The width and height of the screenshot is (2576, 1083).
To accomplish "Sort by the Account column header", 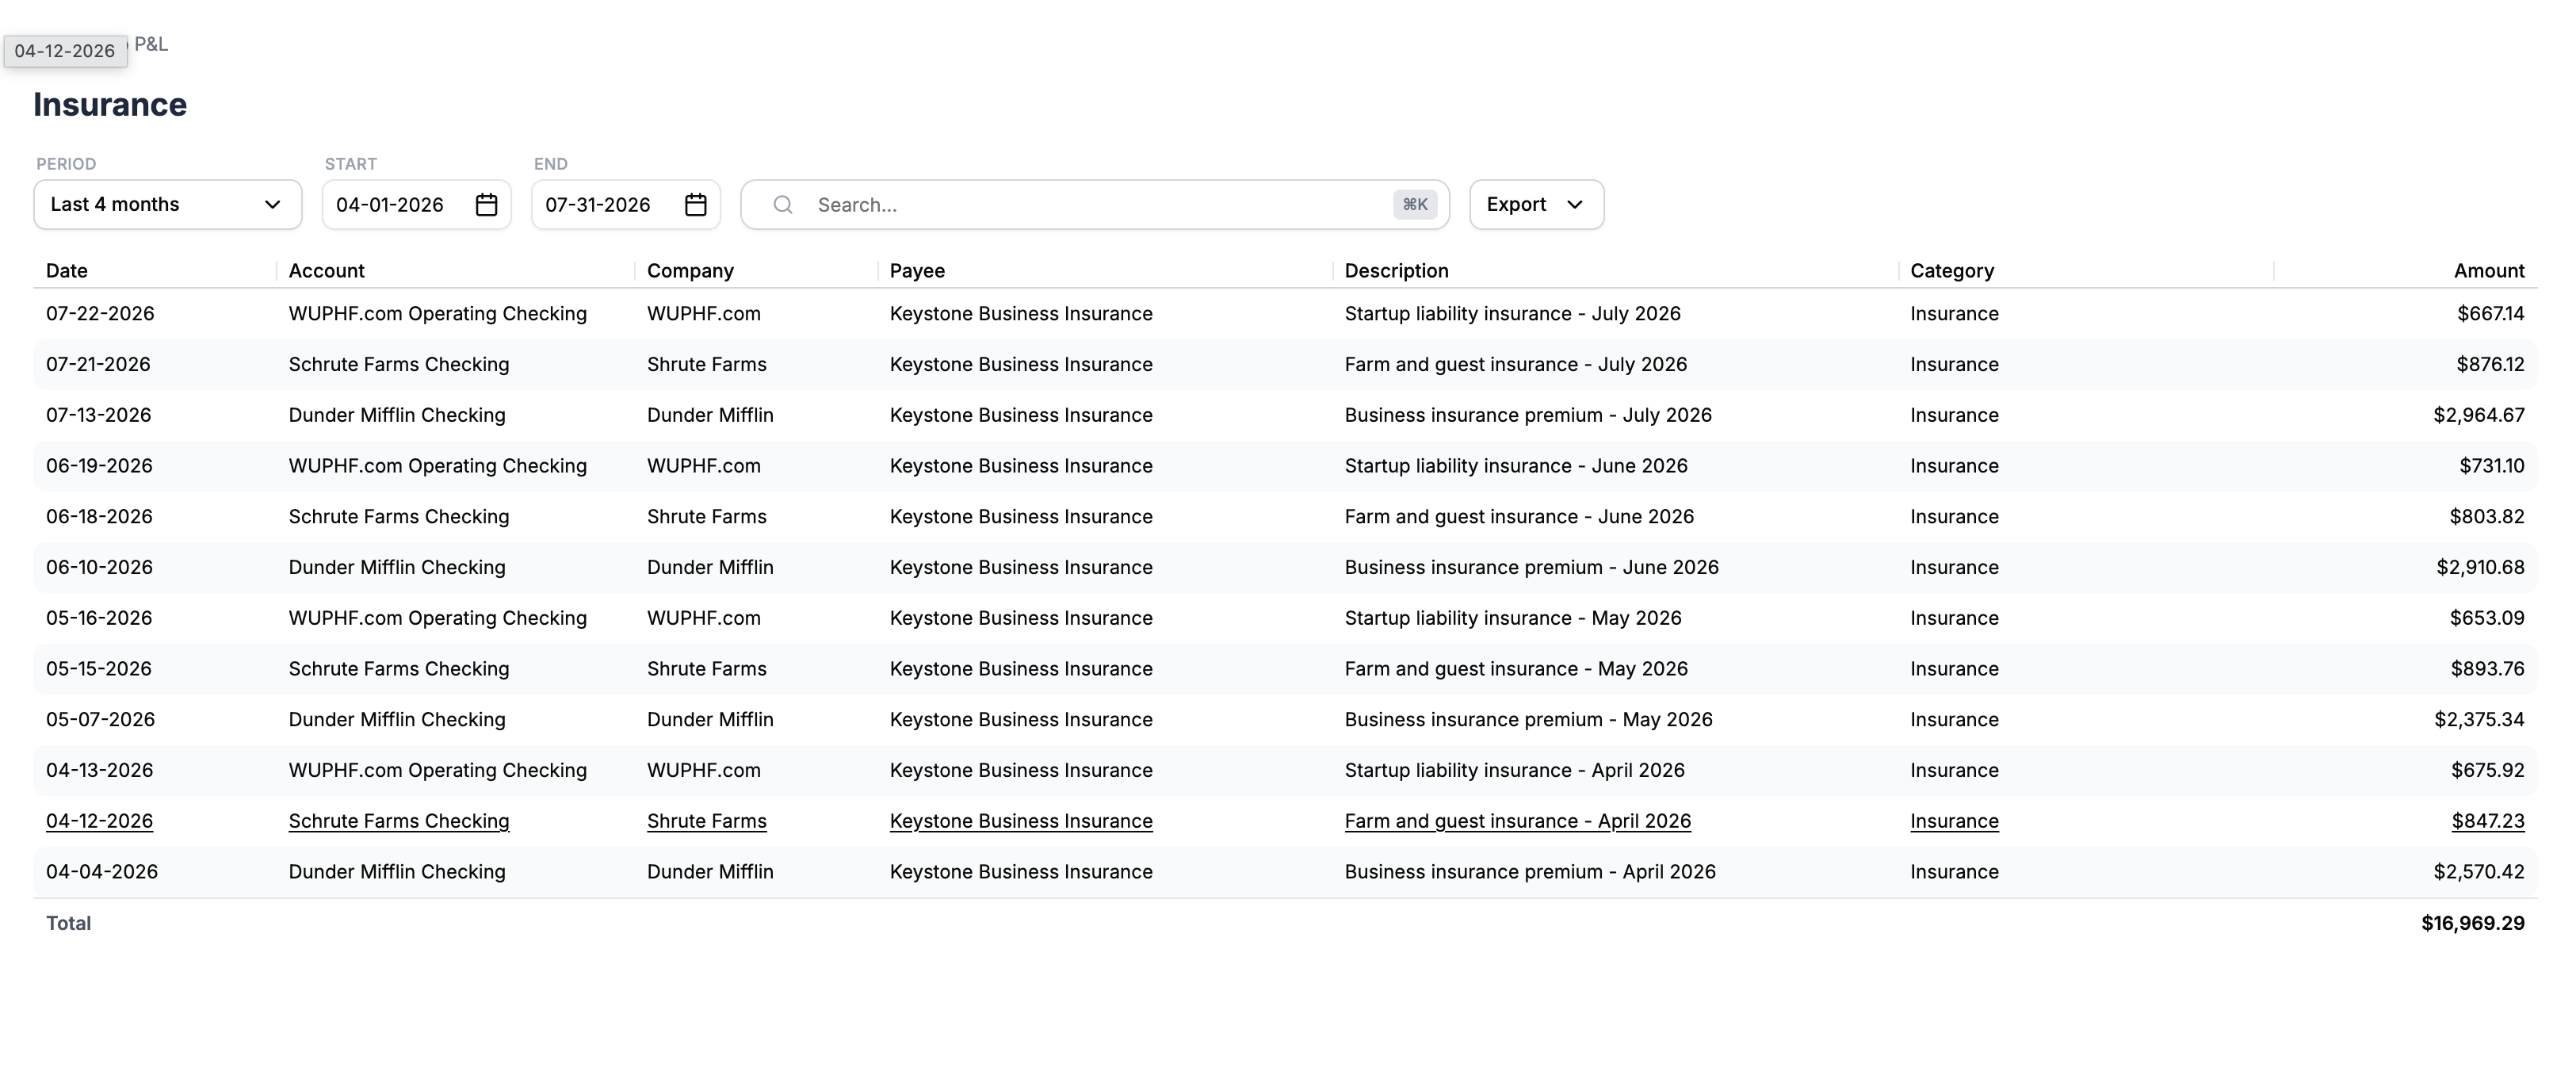I will point(327,271).
